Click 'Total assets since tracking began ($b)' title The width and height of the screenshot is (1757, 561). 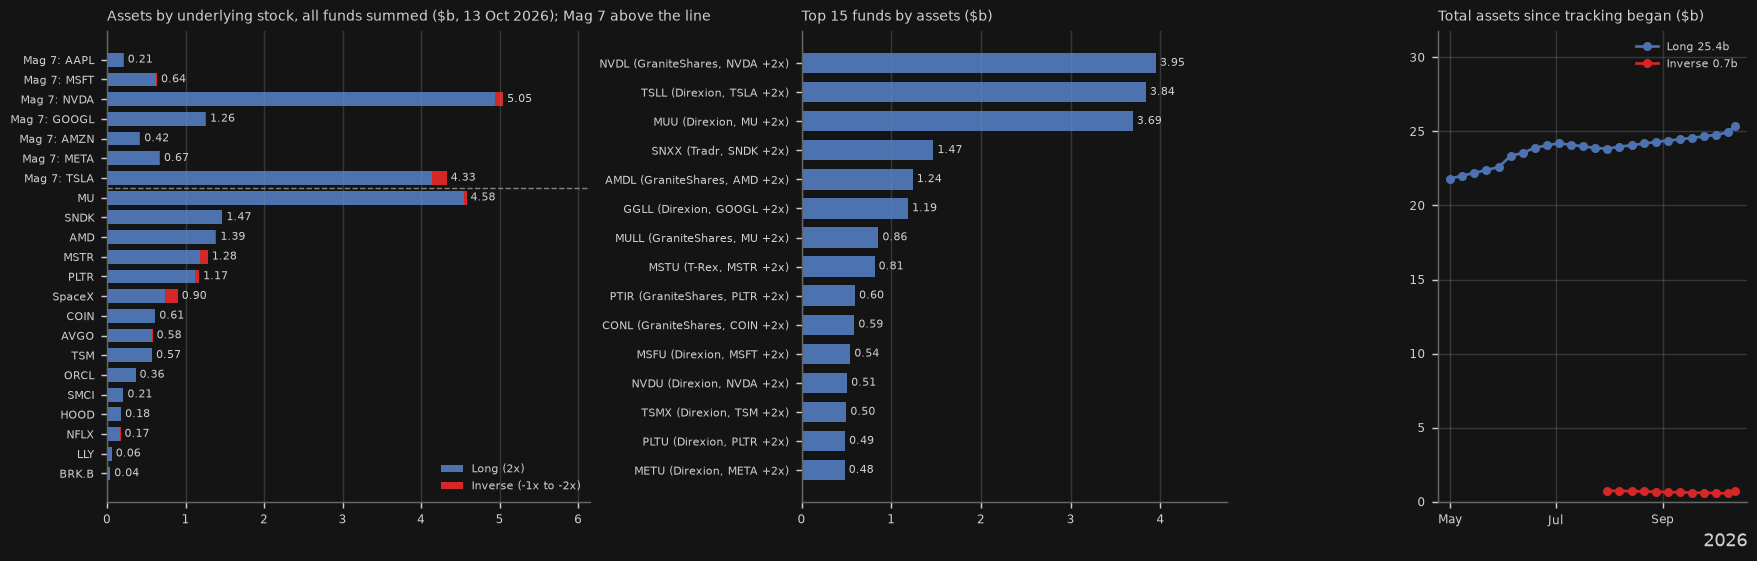(x=1571, y=16)
